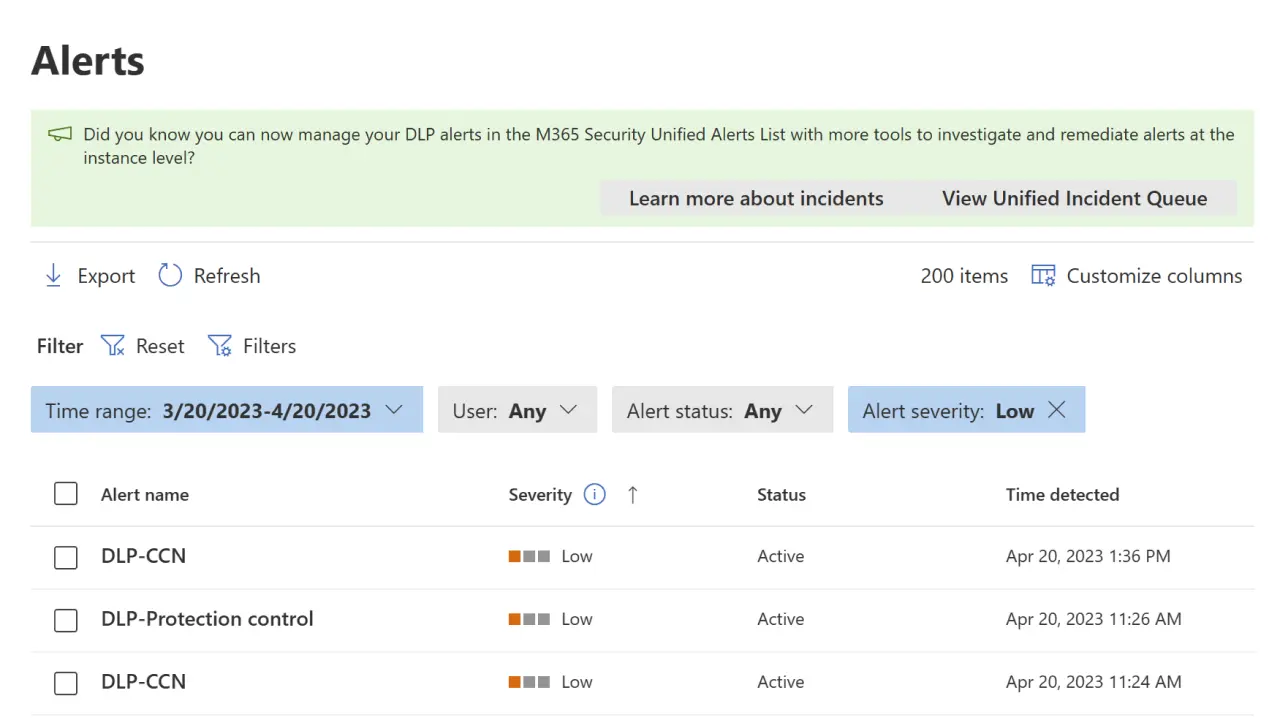Open the Alert status dropdown

click(804, 410)
